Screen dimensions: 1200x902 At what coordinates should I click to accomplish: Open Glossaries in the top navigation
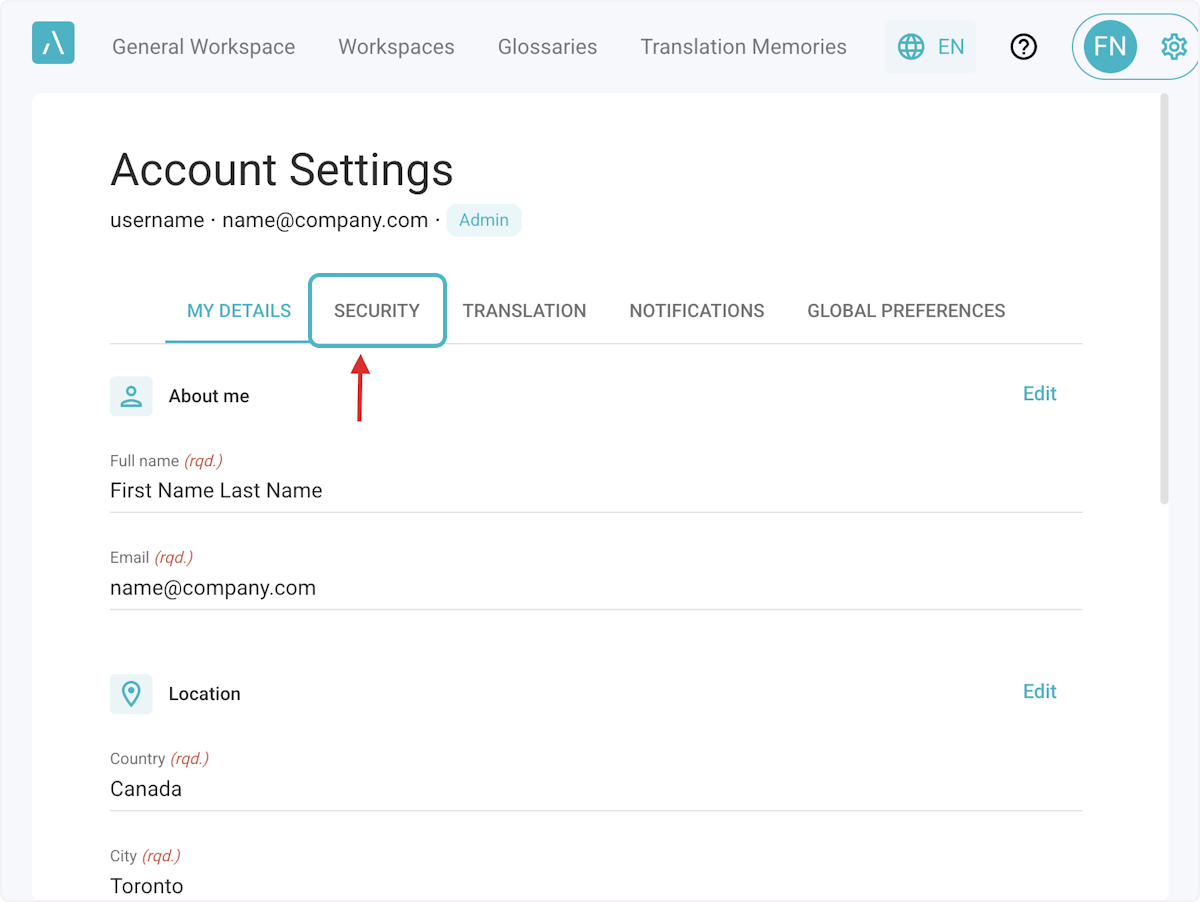(x=547, y=47)
